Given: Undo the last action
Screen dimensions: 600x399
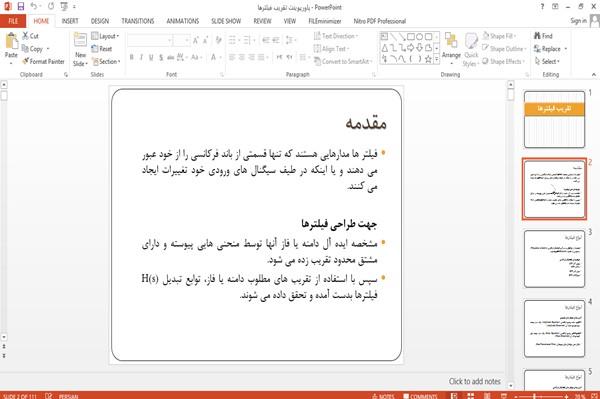Looking at the screenshot, I should point(34,6).
